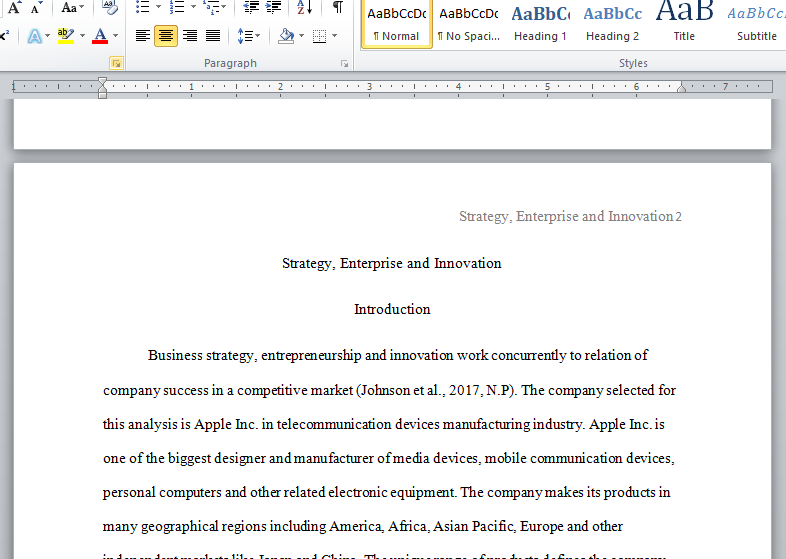Apply shading with the paint bucket icon
The width and height of the screenshot is (786, 559).
(286, 36)
